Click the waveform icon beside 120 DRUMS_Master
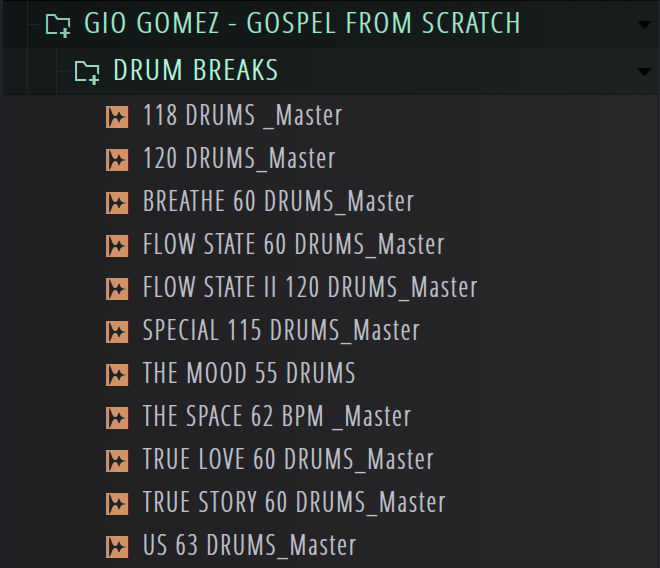The height and width of the screenshot is (568, 660). pos(117,159)
